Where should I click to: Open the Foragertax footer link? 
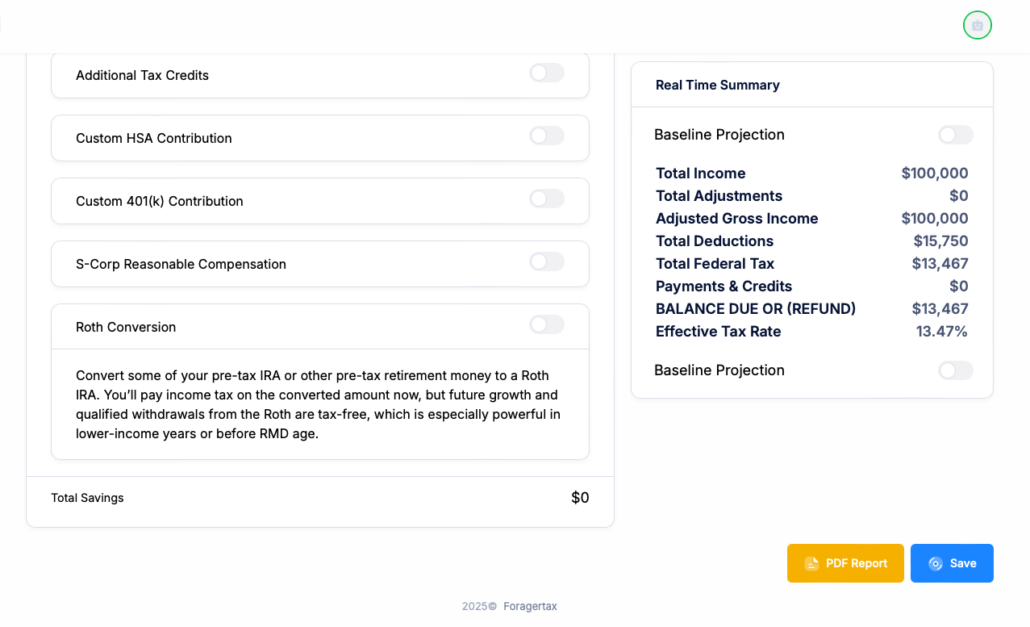click(x=530, y=606)
